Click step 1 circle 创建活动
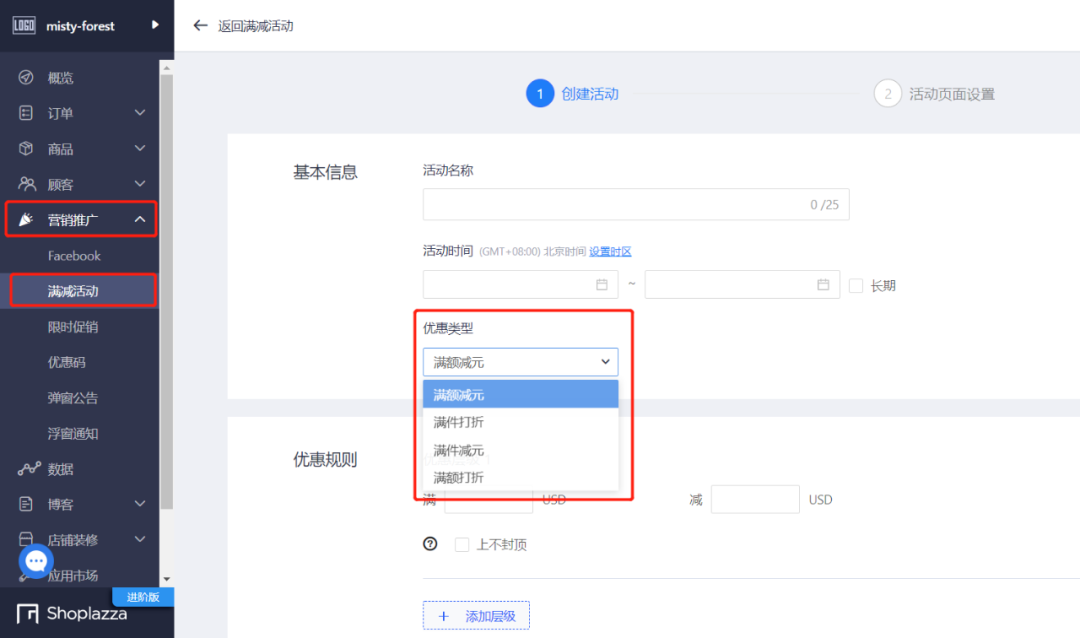The width and height of the screenshot is (1080, 638). (x=540, y=94)
